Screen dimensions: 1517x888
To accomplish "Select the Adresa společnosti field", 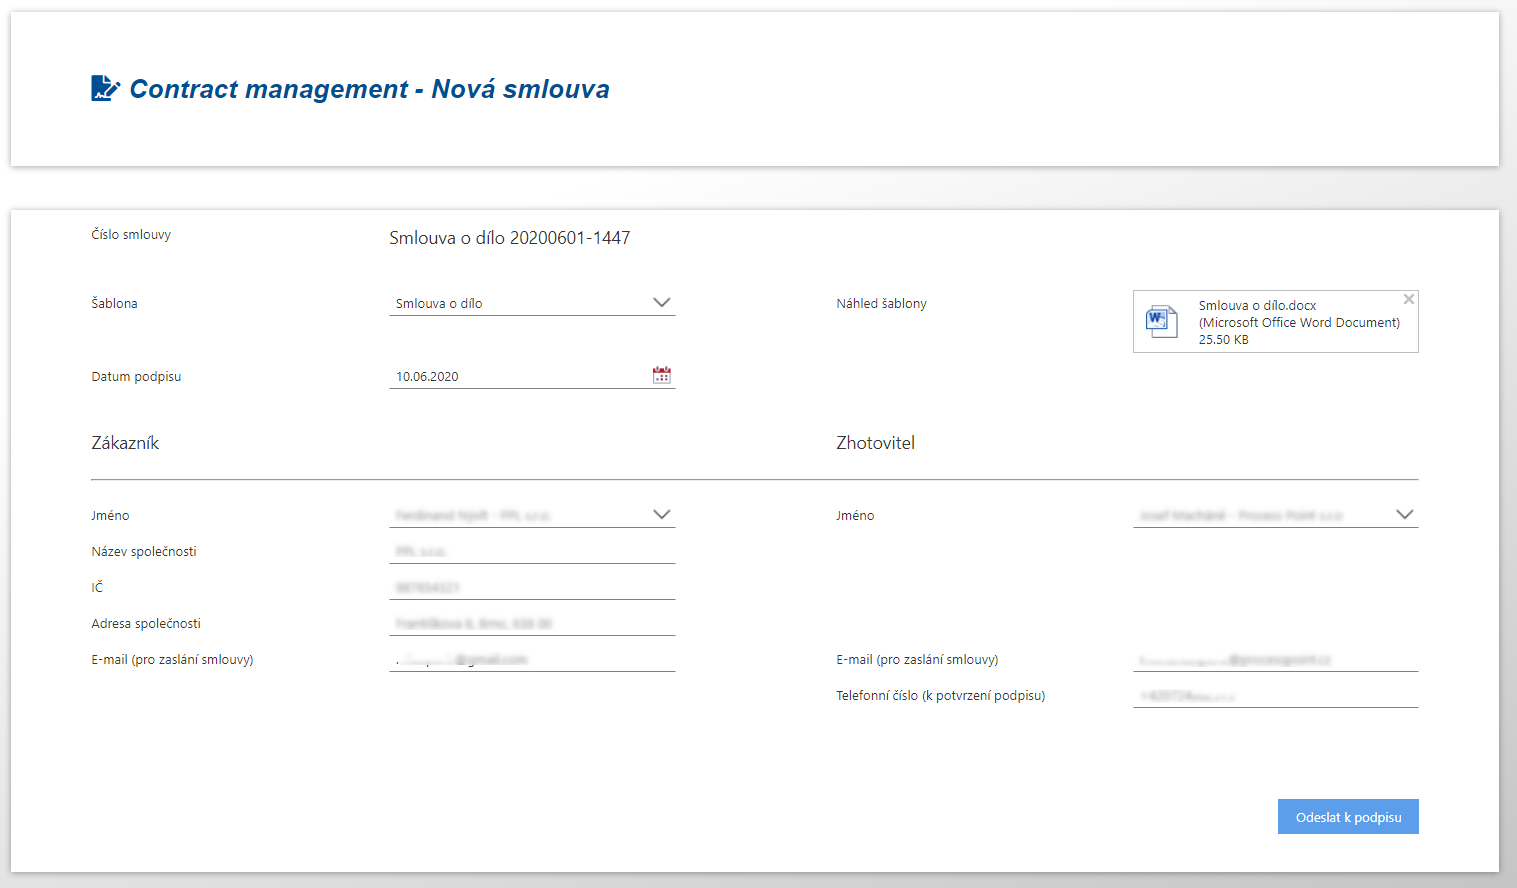I will (532, 623).
